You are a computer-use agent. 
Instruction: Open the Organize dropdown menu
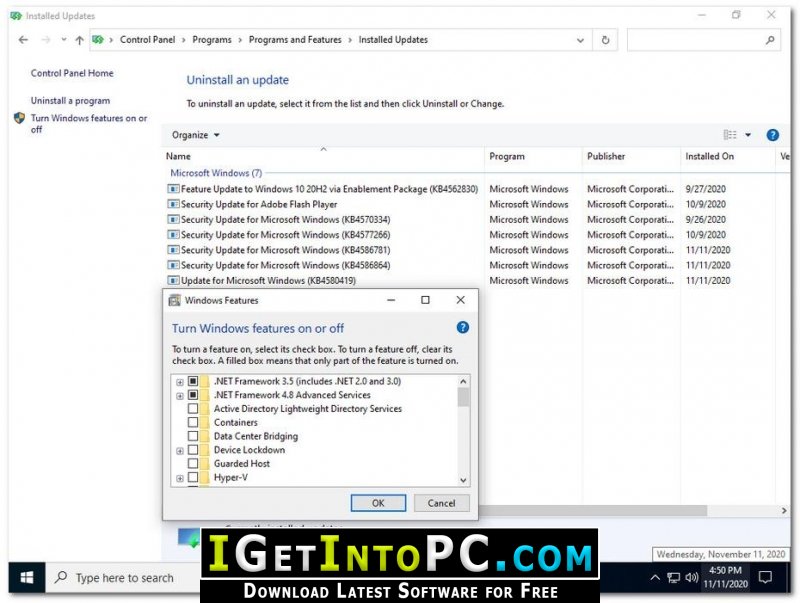[x=195, y=135]
